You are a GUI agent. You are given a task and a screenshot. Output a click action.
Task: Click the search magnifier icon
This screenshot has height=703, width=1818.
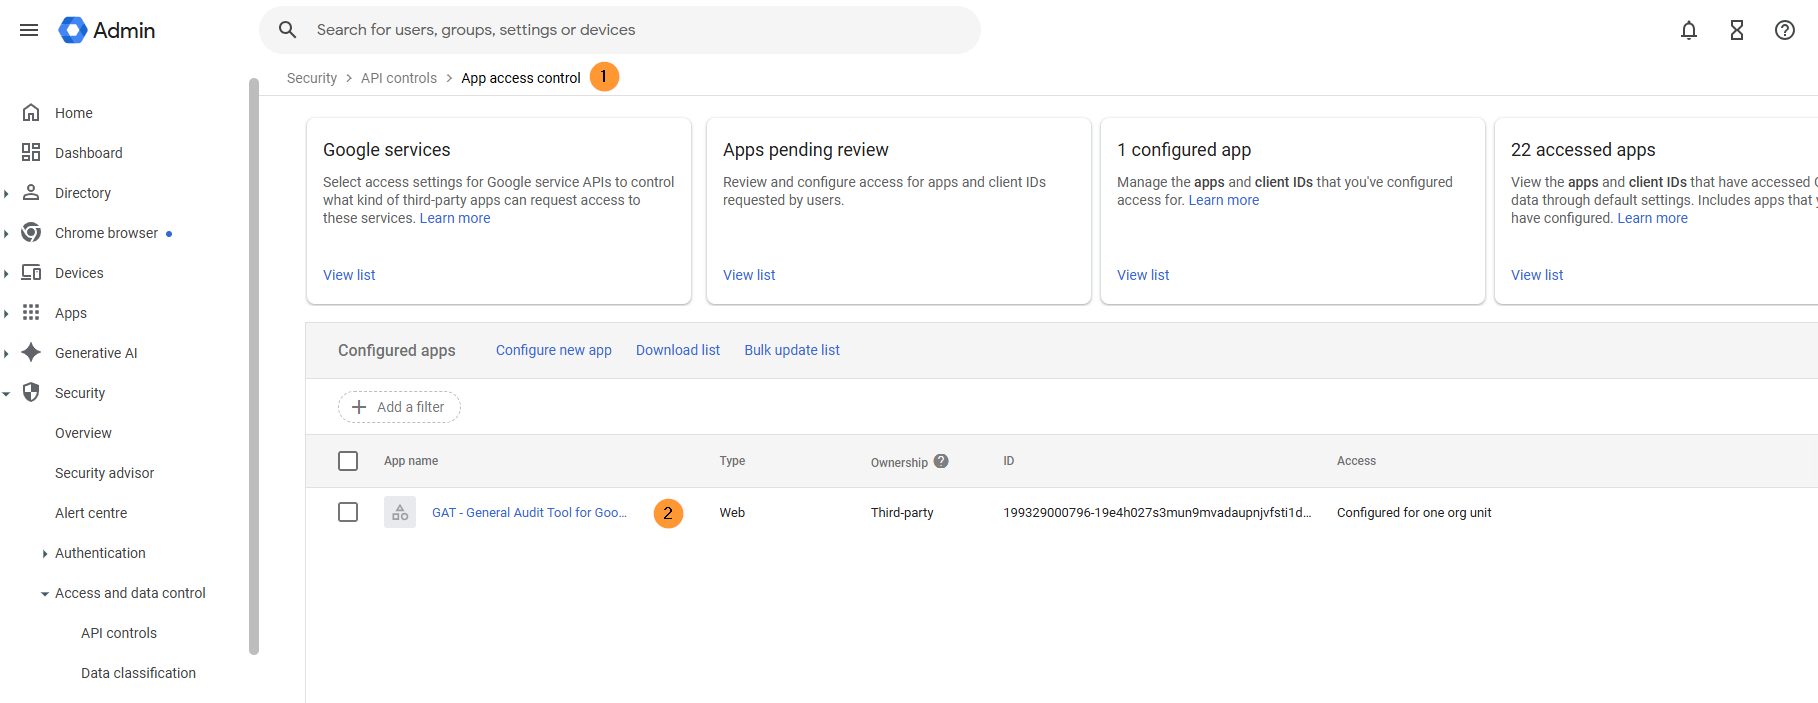click(288, 30)
